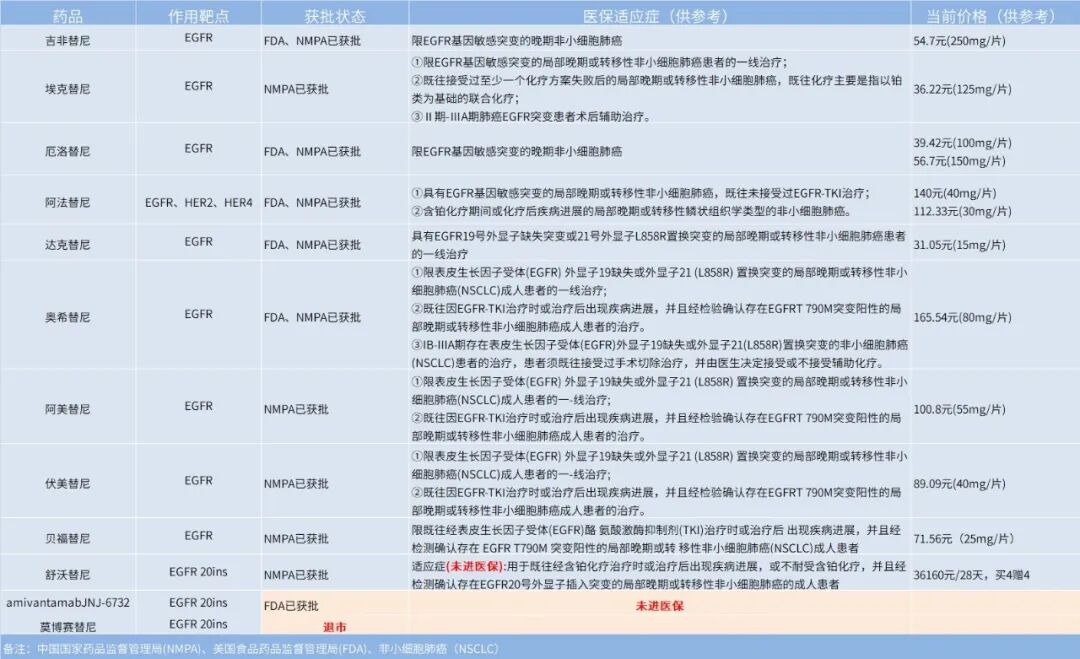The width and height of the screenshot is (1080, 659).
Task: Select drug name 厄洛替尼
Action: (68, 151)
